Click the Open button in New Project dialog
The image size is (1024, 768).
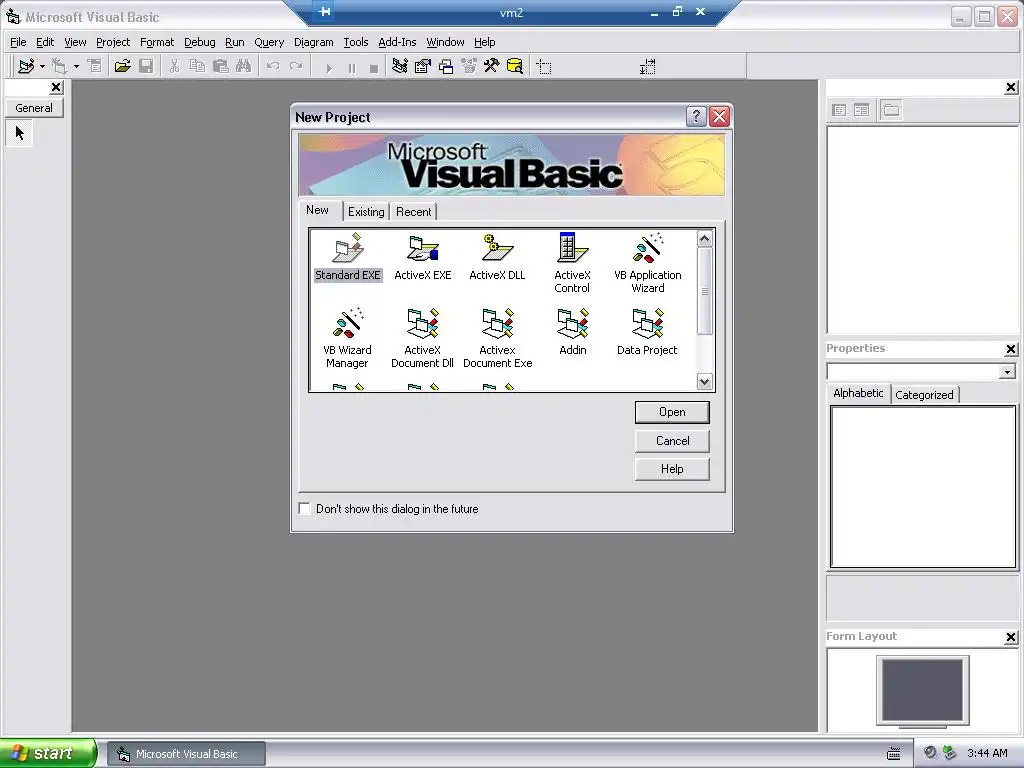click(672, 412)
